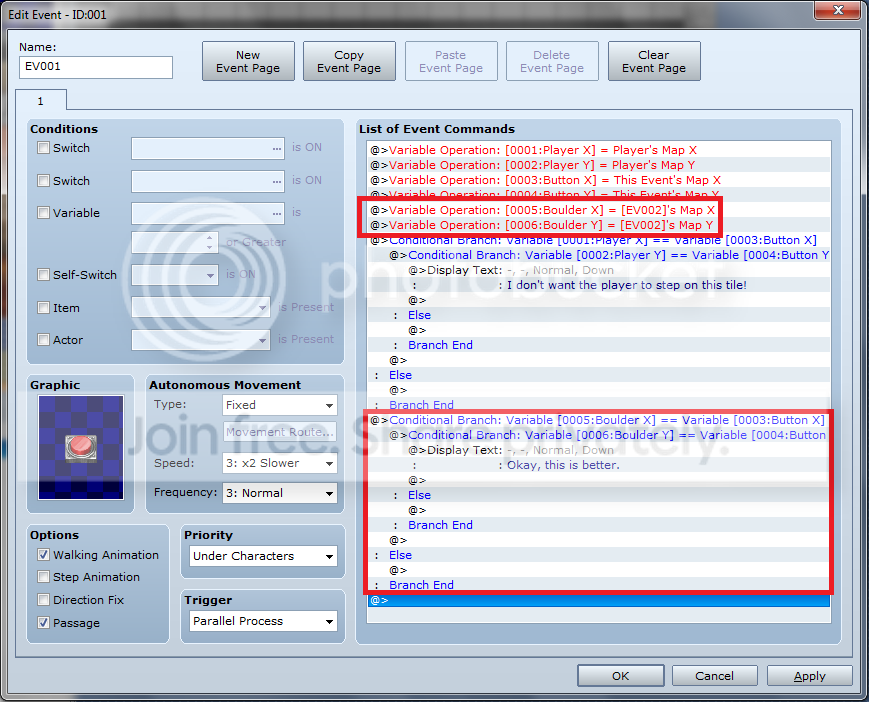Screen dimensions: 869x702
Task: Click the Movement Route button
Action: tap(280, 432)
